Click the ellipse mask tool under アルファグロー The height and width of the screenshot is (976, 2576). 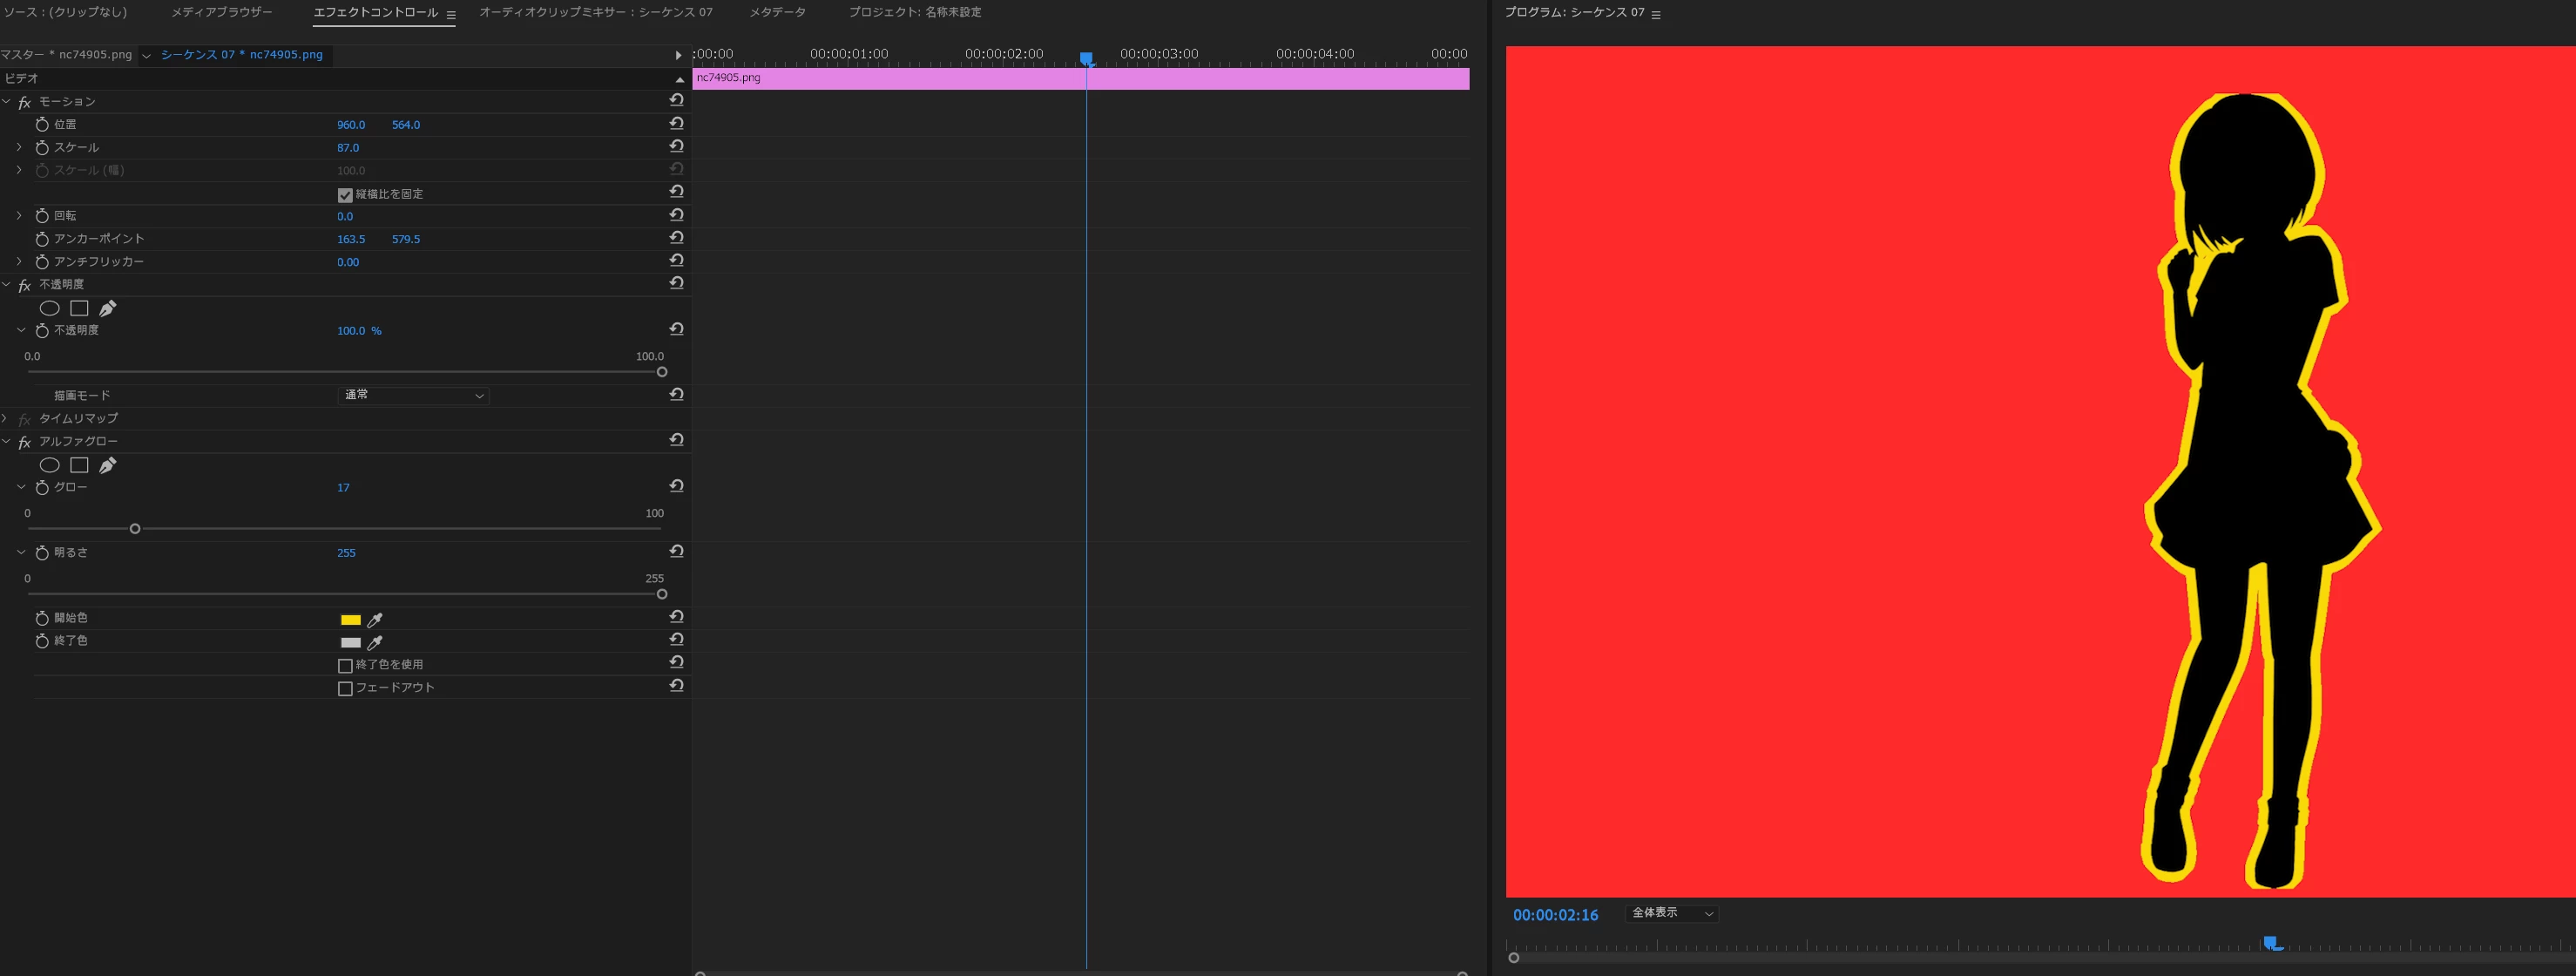tap(49, 465)
